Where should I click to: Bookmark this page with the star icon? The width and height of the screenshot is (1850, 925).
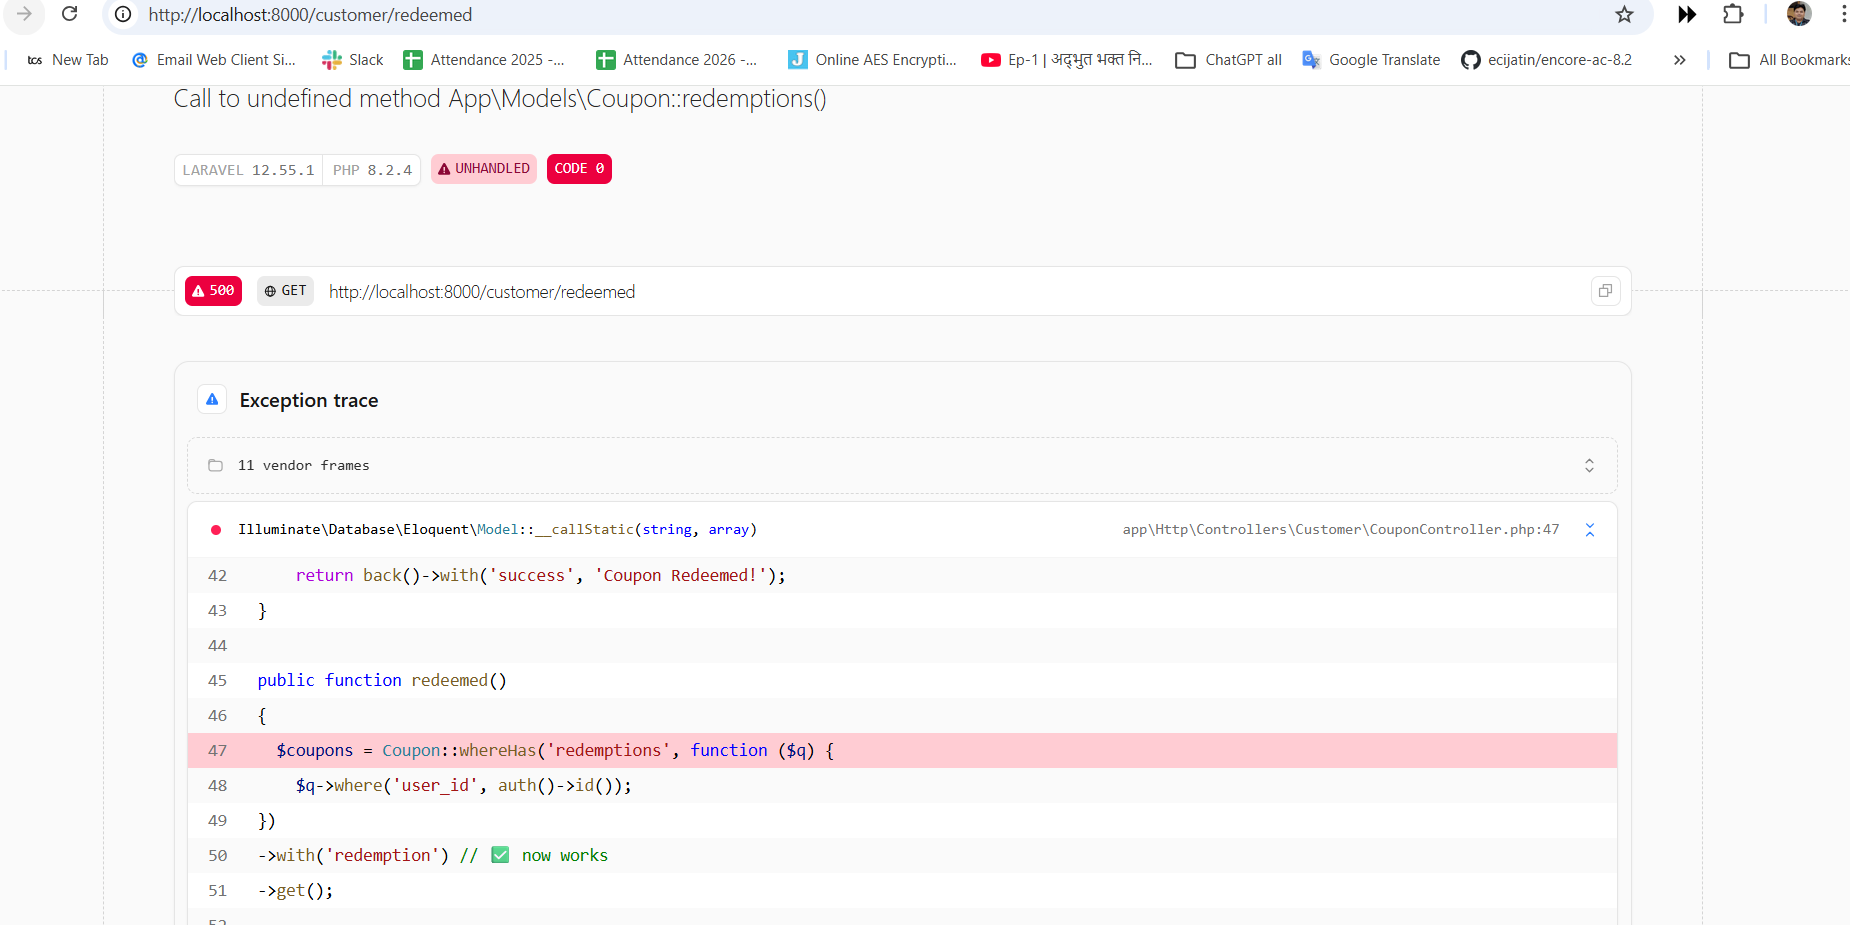[x=1624, y=14]
